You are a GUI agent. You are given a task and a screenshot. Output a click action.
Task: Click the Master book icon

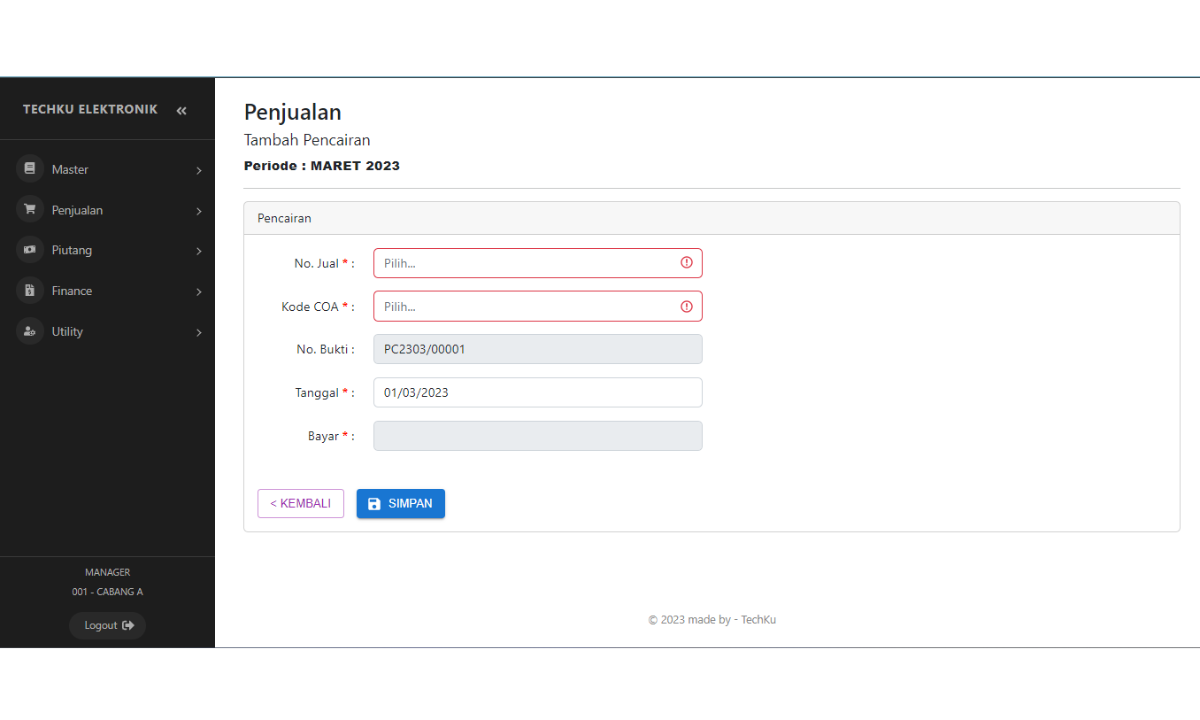coord(30,169)
